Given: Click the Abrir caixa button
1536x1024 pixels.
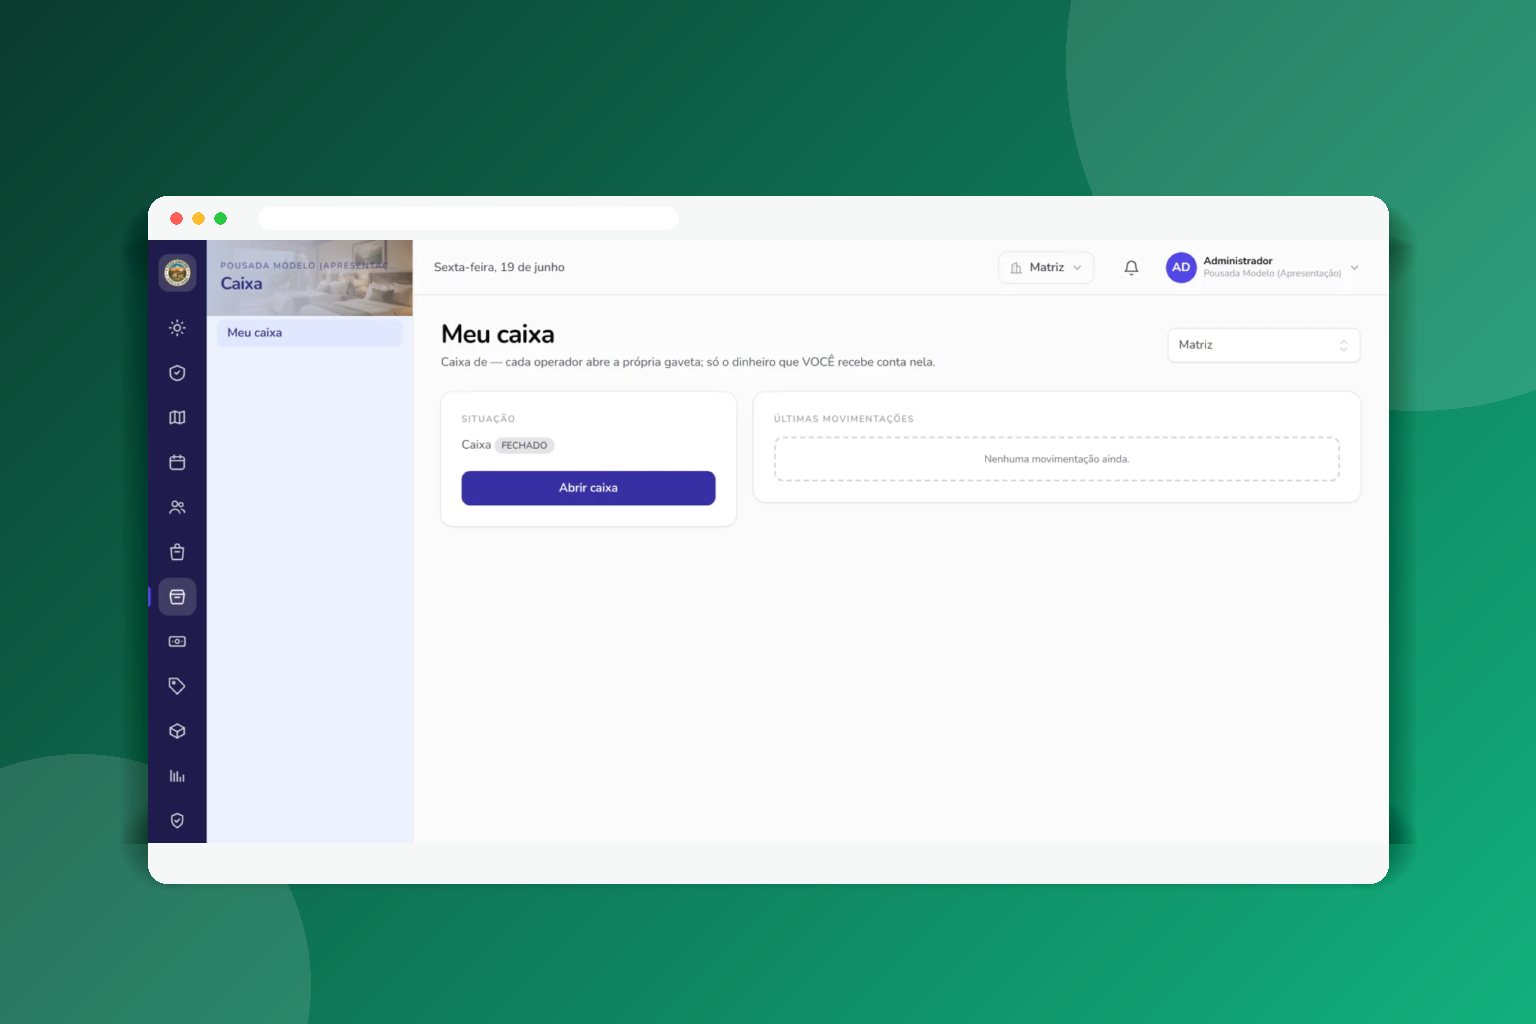Looking at the screenshot, I should [588, 488].
